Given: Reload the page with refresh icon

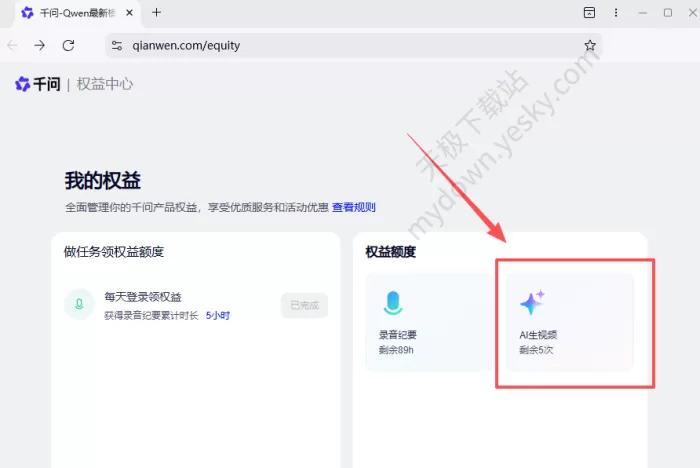Looking at the screenshot, I should pyautogui.click(x=68, y=45).
